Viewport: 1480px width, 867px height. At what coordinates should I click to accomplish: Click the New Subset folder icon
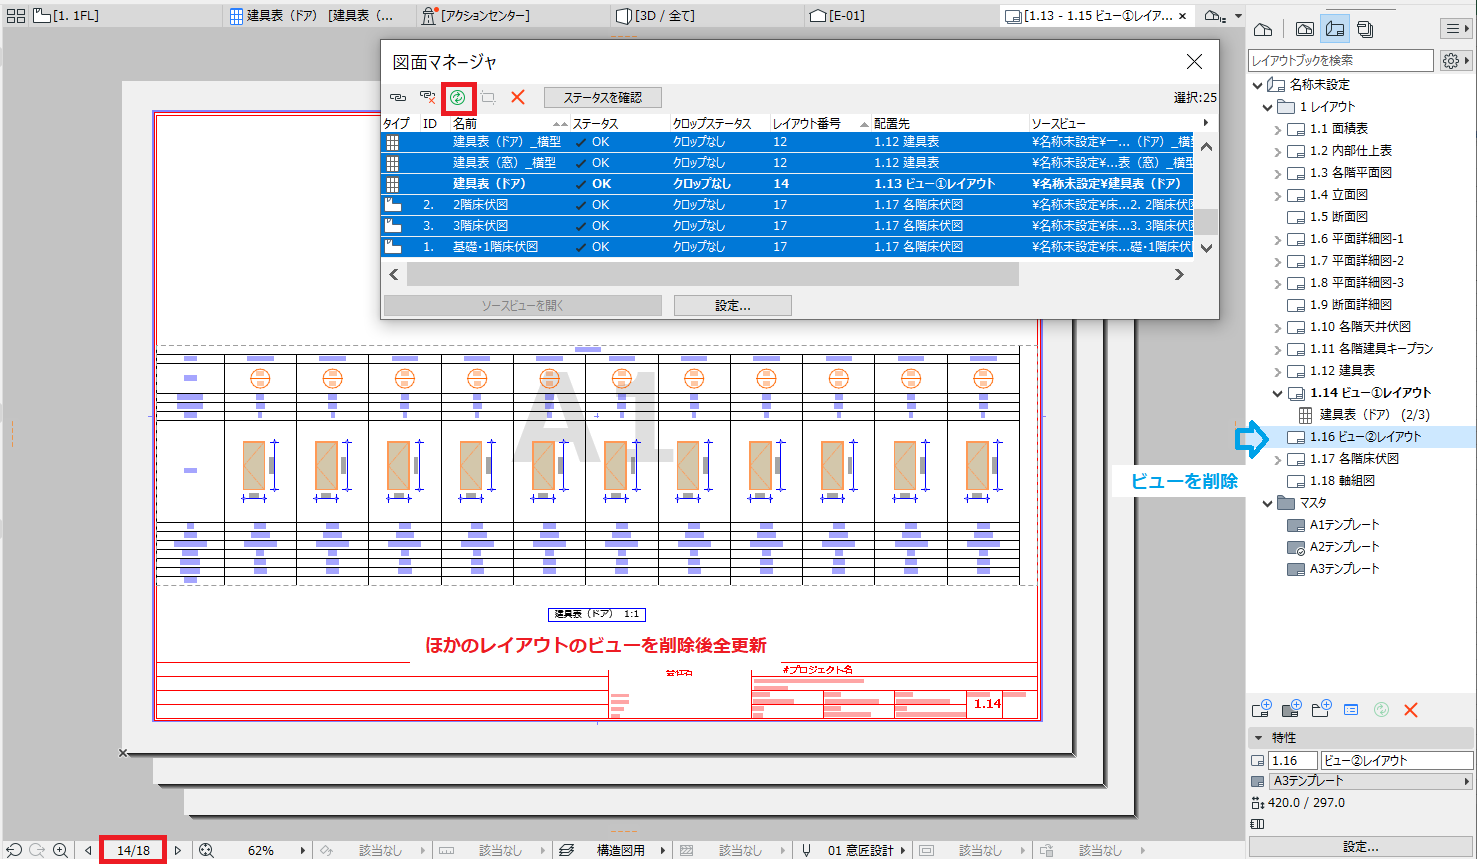click(1321, 710)
